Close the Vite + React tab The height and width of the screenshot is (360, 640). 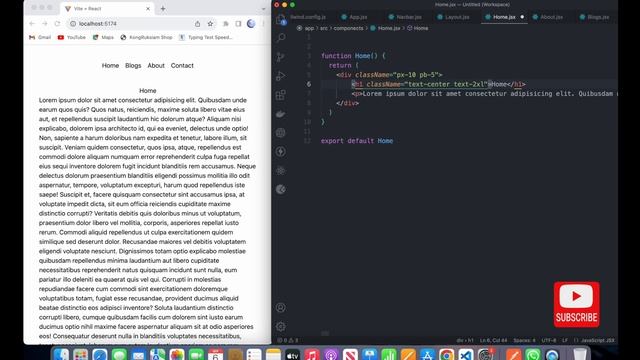pyautogui.click(x=148, y=9)
